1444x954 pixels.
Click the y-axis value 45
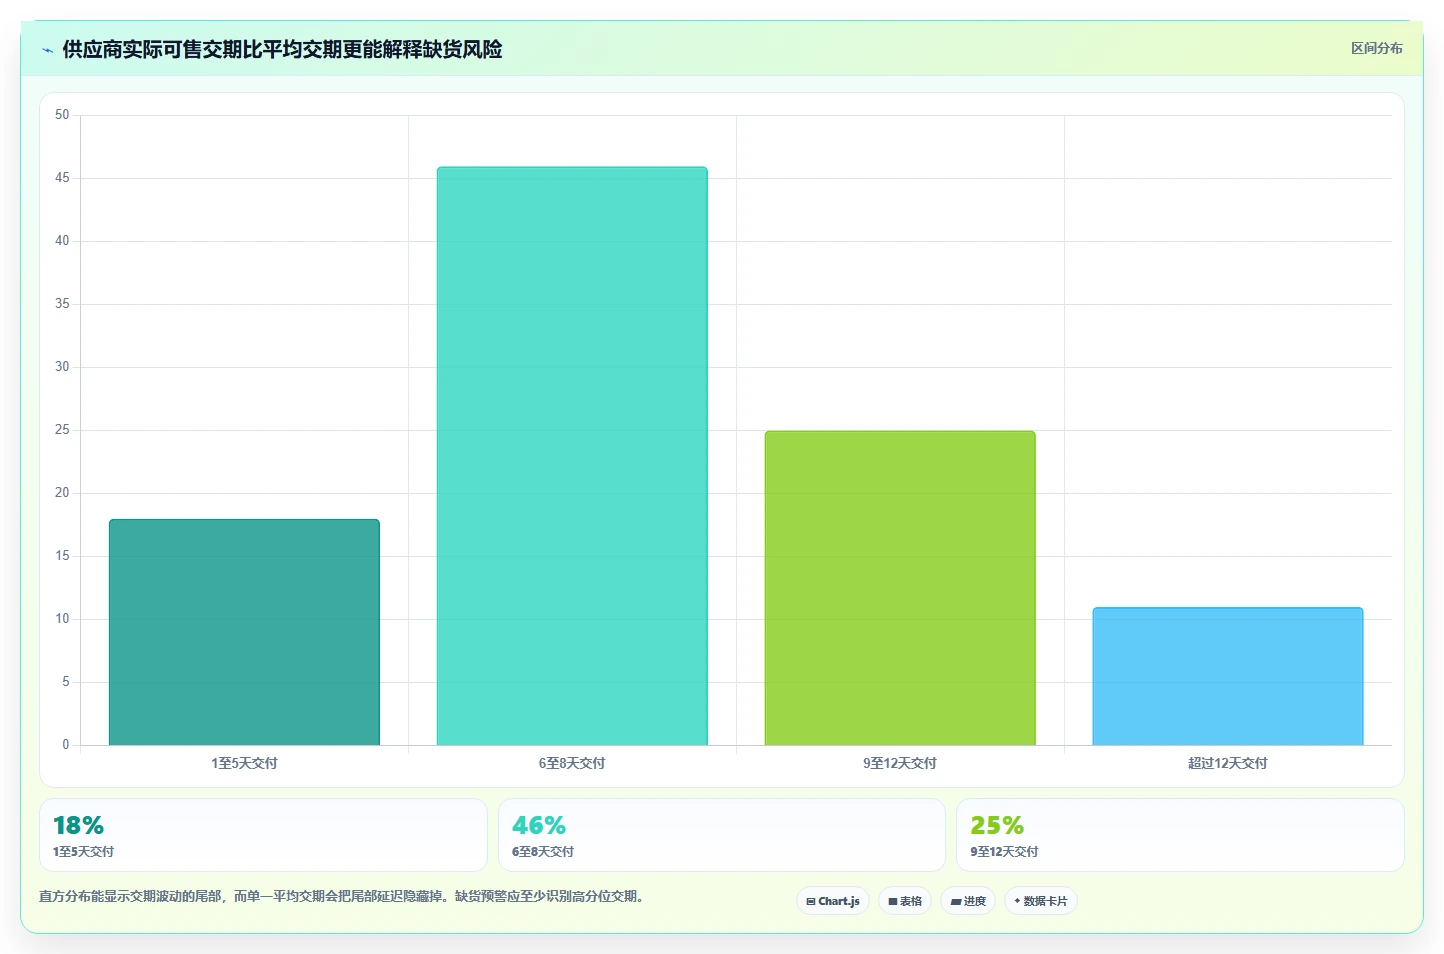(62, 178)
